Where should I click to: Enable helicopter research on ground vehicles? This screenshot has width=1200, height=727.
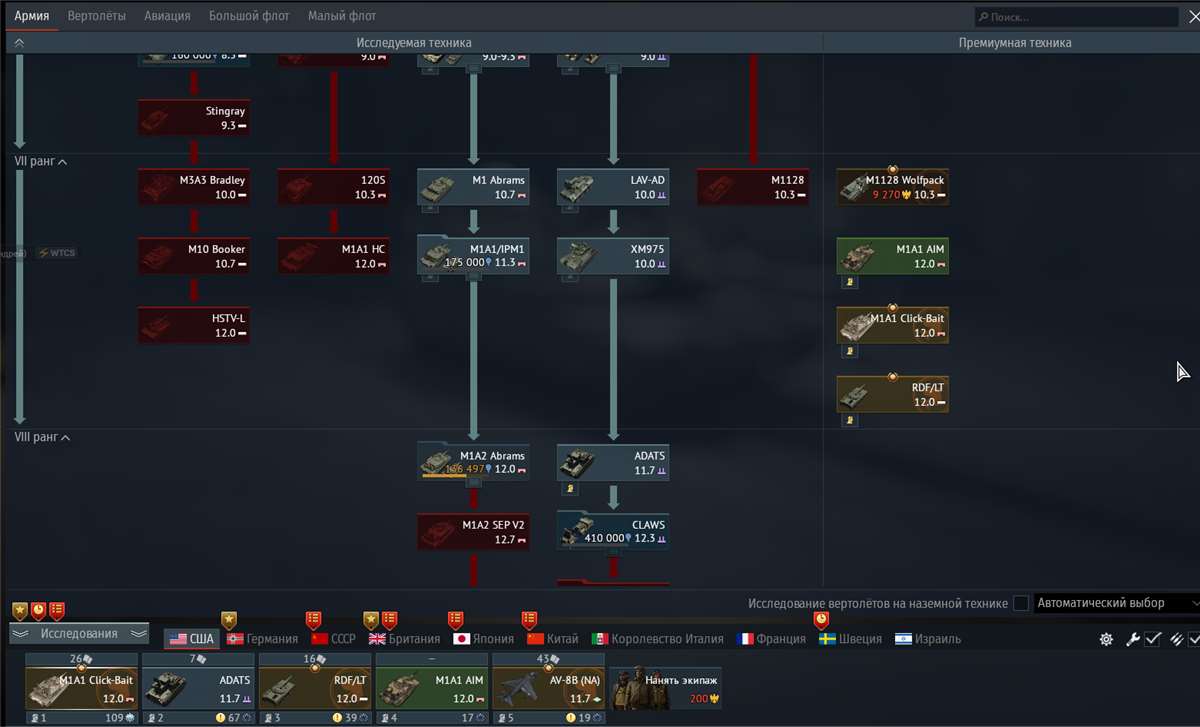pos(1020,603)
